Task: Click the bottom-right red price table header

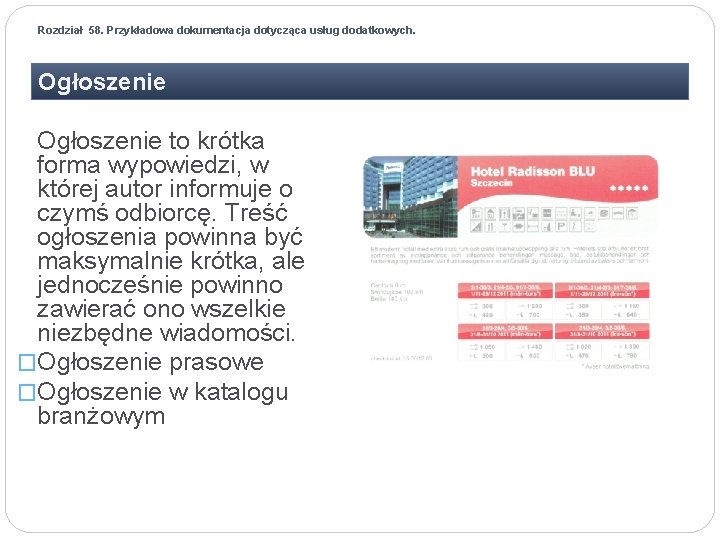Action: (602, 331)
